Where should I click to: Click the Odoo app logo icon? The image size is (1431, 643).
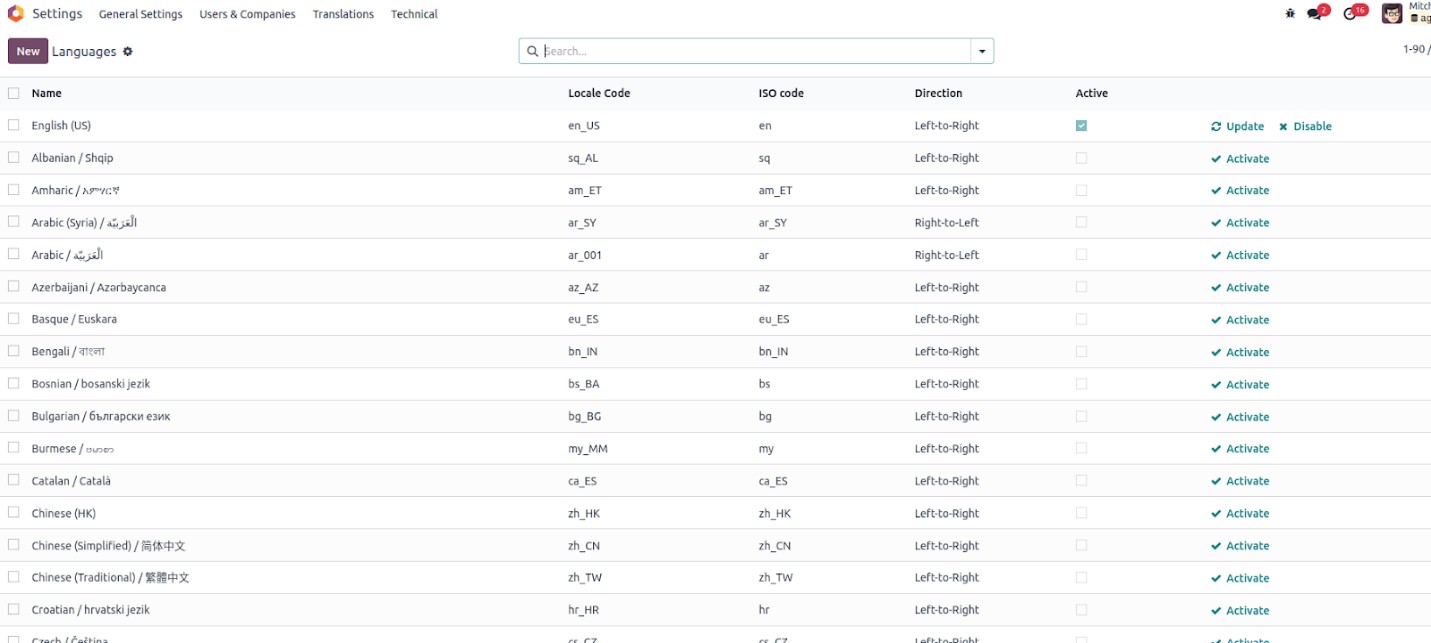pyautogui.click(x=15, y=14)
